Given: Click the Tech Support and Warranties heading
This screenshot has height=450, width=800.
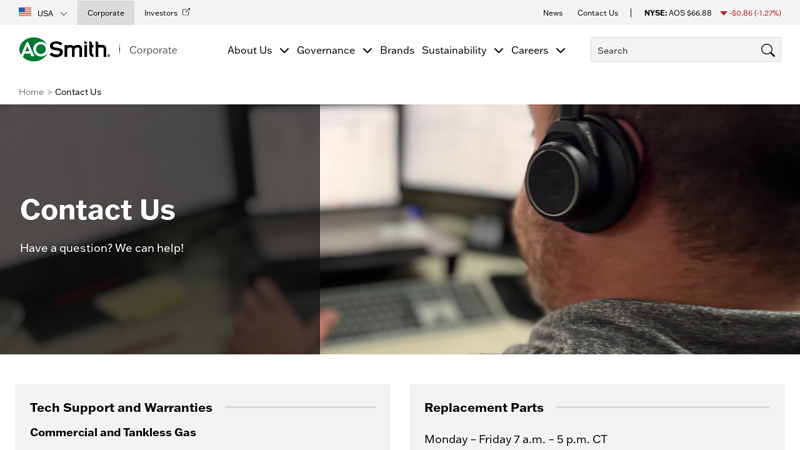Looking at the screenshot, I should [x=121, y=408].
